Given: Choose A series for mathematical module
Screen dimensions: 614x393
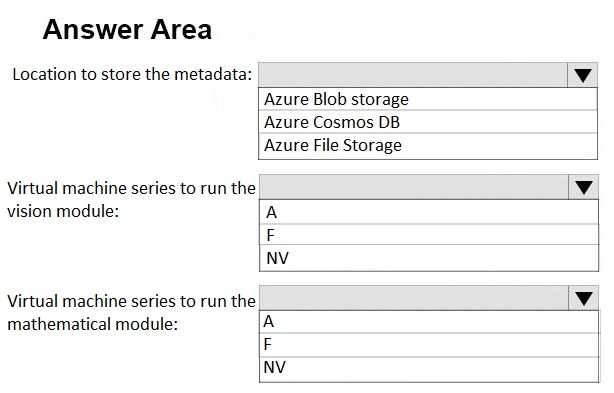Looking at the screenshot, I should click(x=429, y=322).
